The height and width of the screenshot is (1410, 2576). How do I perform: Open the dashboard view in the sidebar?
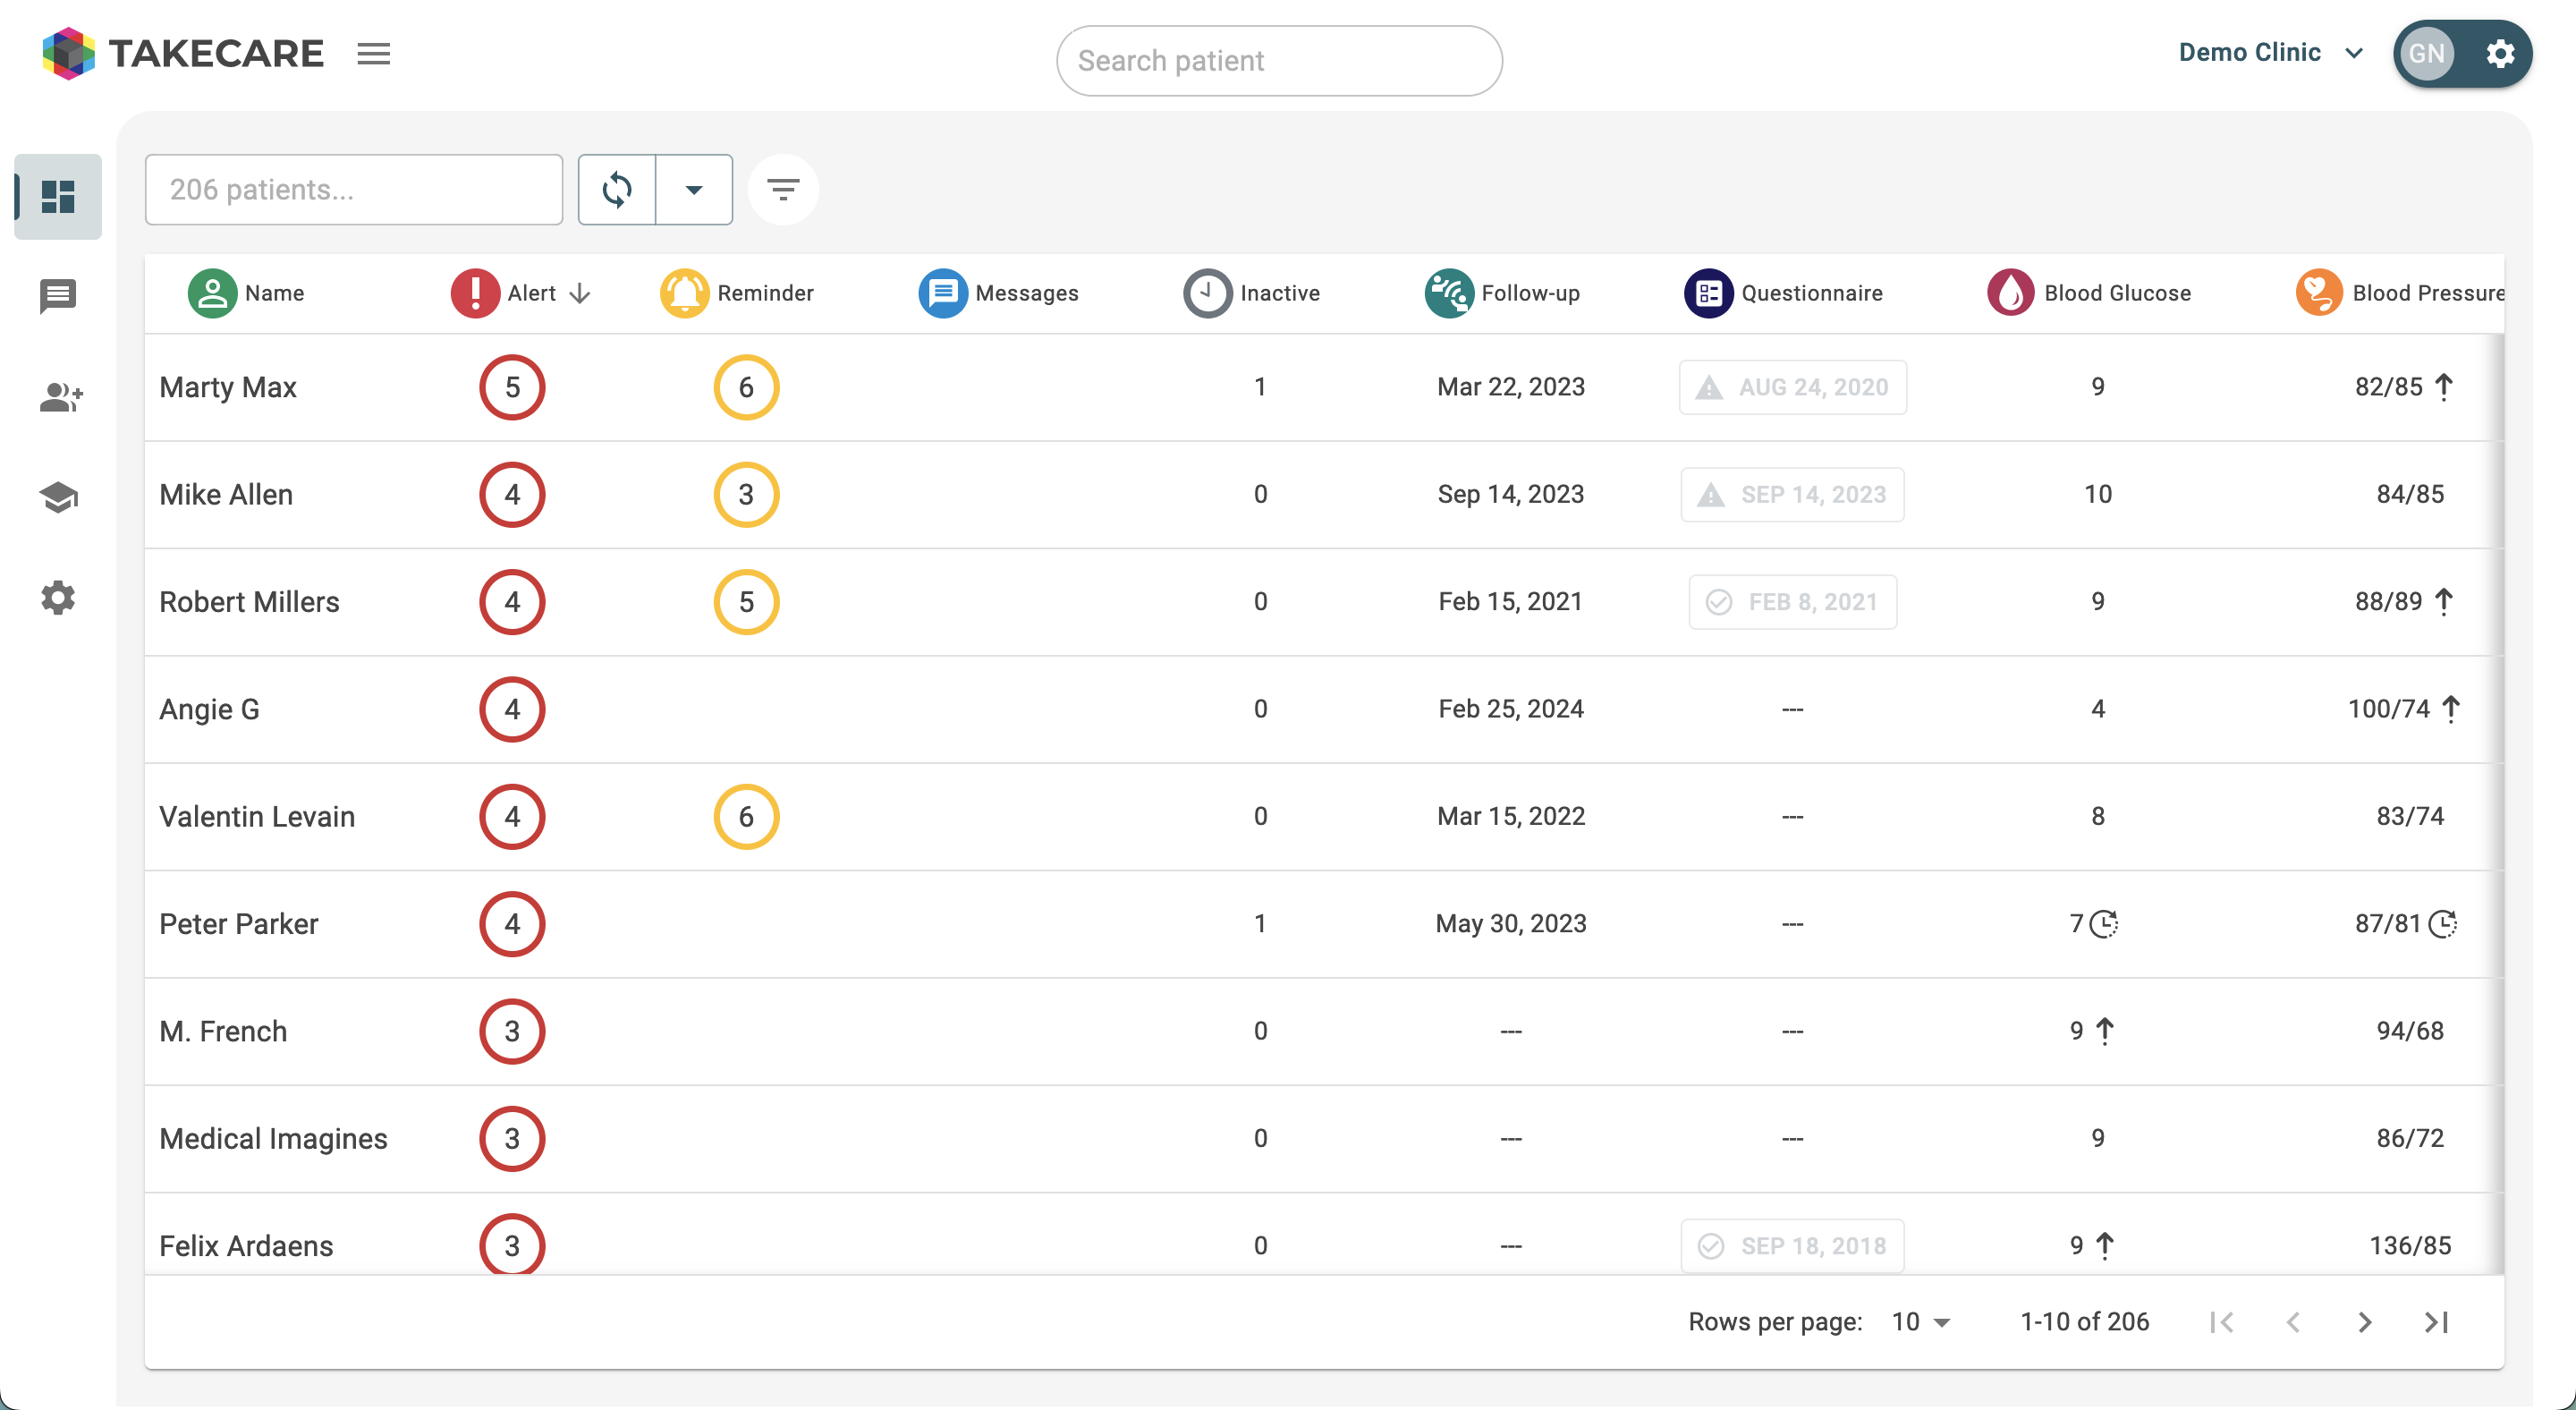(57, 196)
